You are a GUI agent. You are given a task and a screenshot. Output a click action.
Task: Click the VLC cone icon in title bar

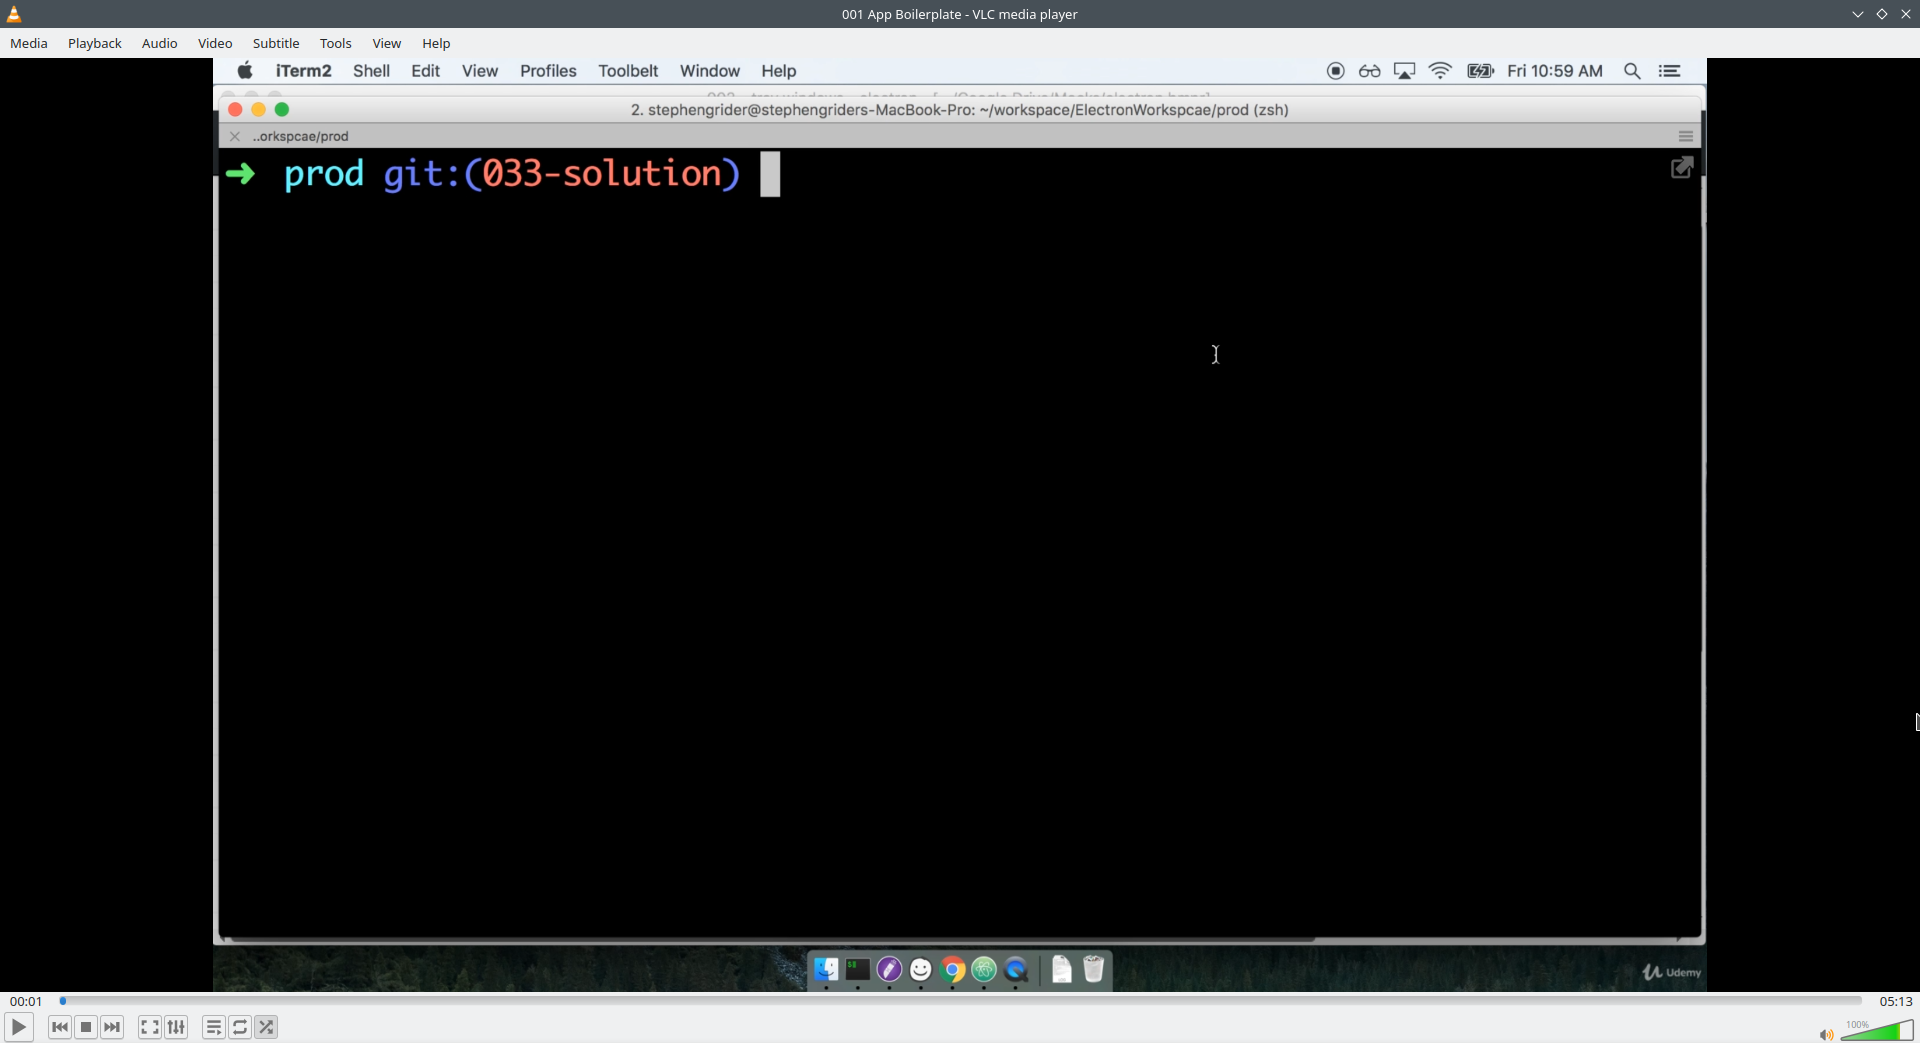point(14,14)
